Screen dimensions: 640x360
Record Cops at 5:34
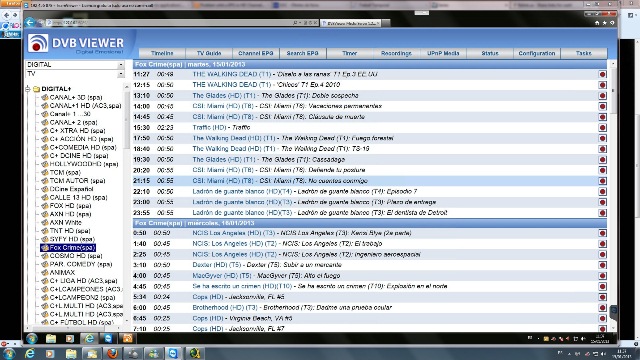(x=602, y=297)
